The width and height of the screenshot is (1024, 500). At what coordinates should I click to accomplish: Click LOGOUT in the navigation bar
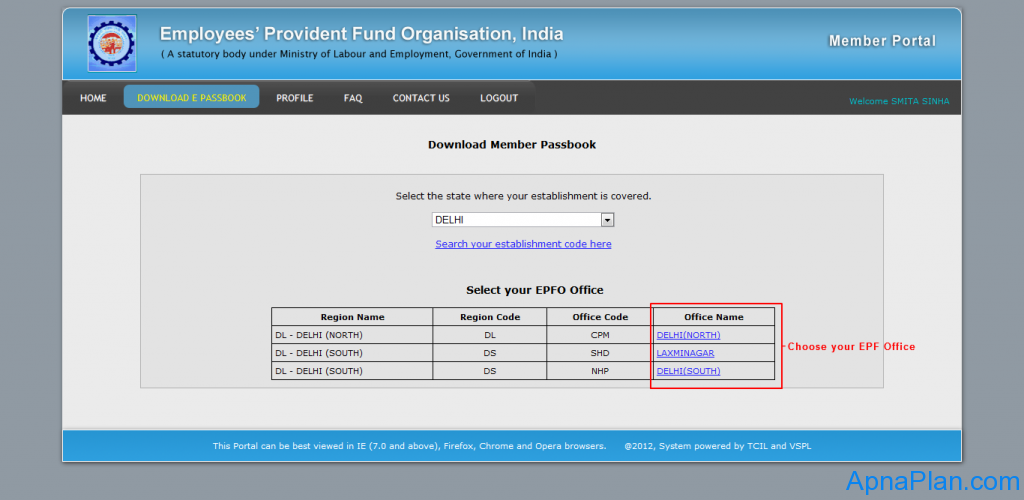(x=499, y=98)
